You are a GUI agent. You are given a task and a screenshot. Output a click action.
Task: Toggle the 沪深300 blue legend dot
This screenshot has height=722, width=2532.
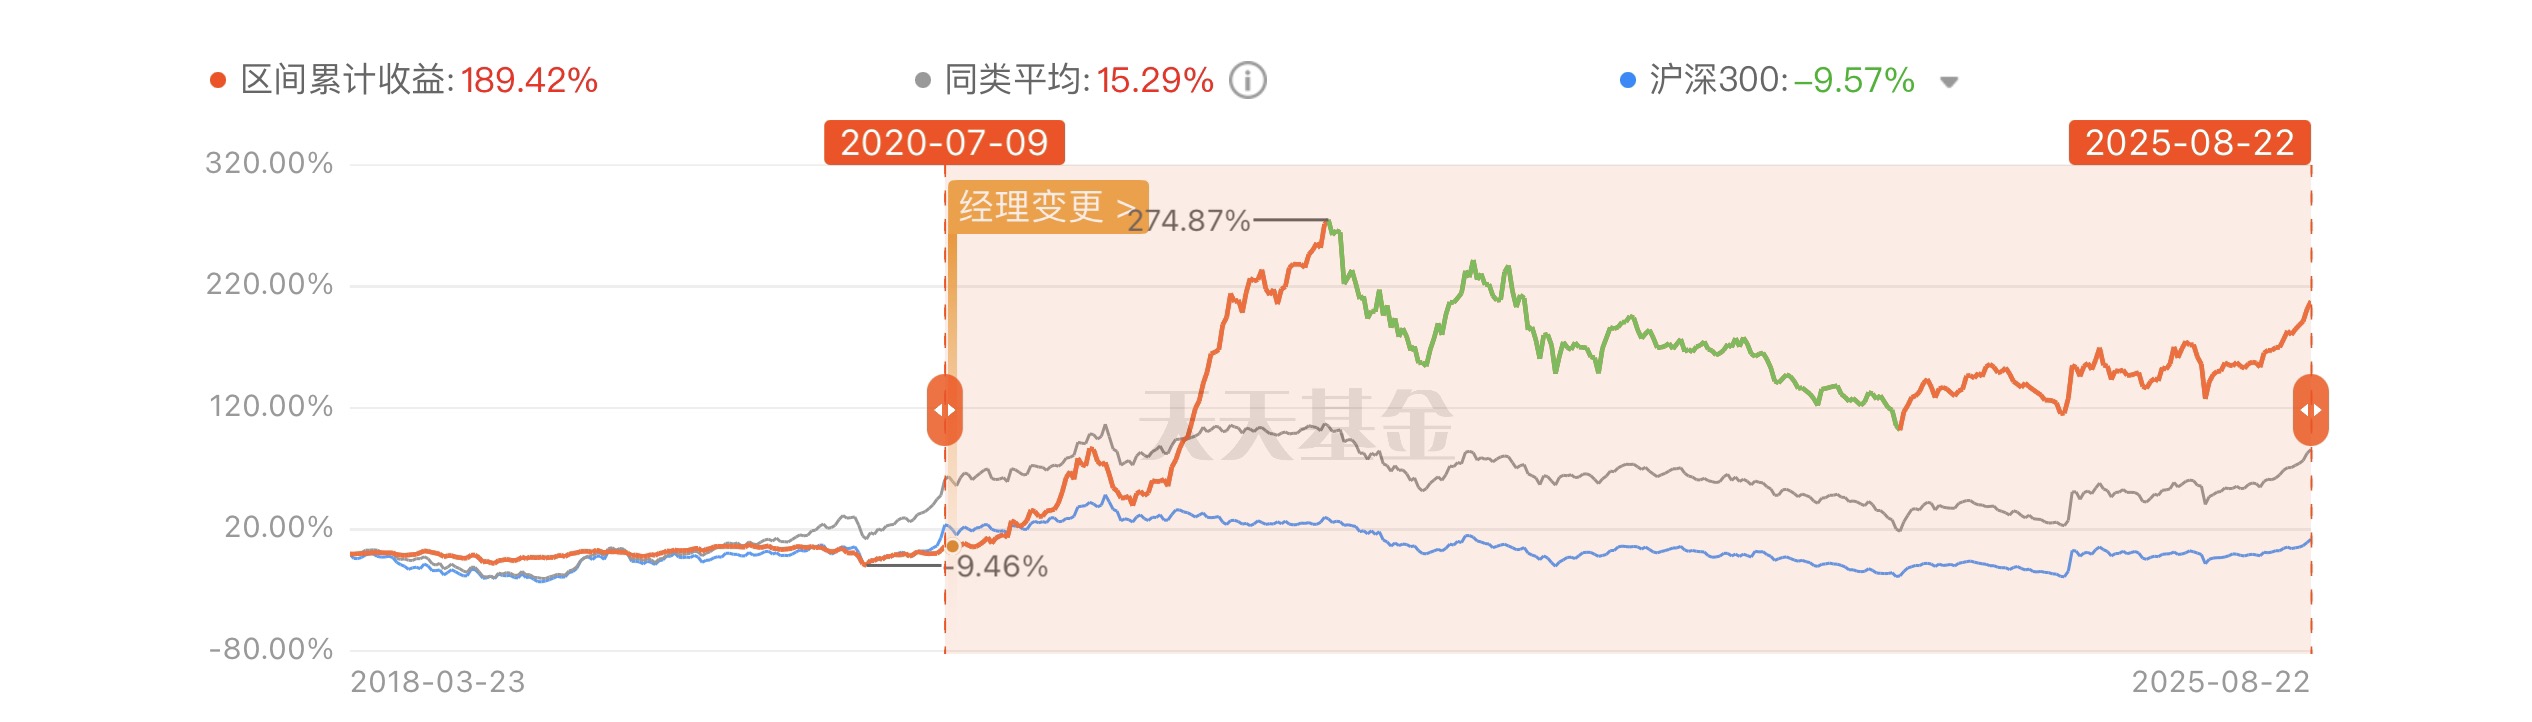pos(1627,80)
